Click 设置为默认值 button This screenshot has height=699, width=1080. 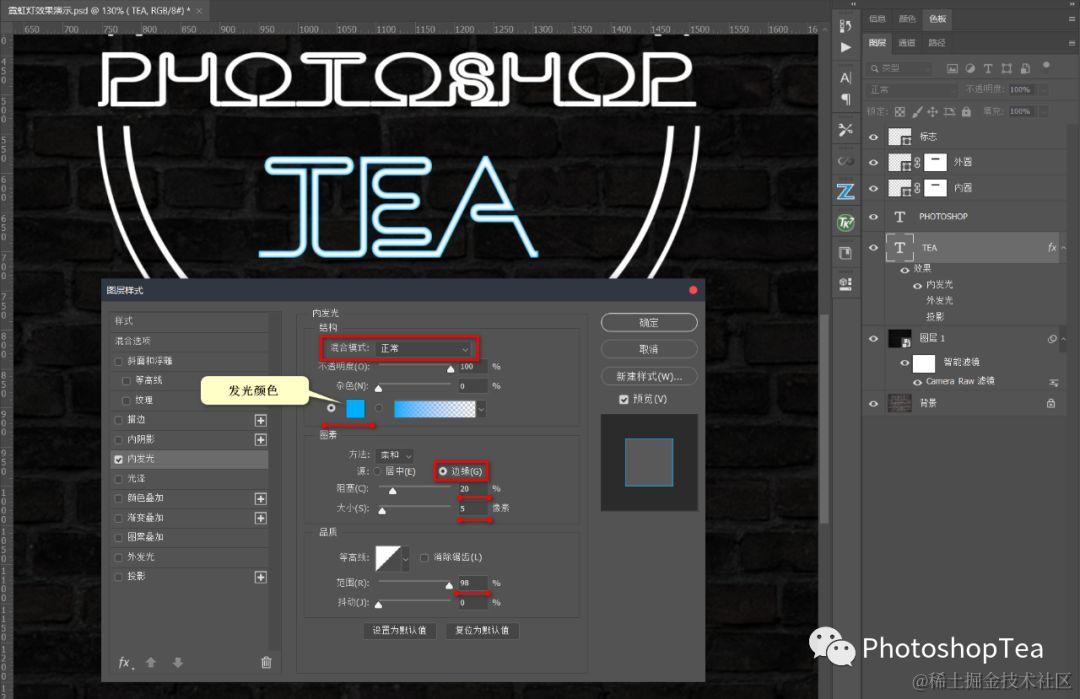[399, 630]
